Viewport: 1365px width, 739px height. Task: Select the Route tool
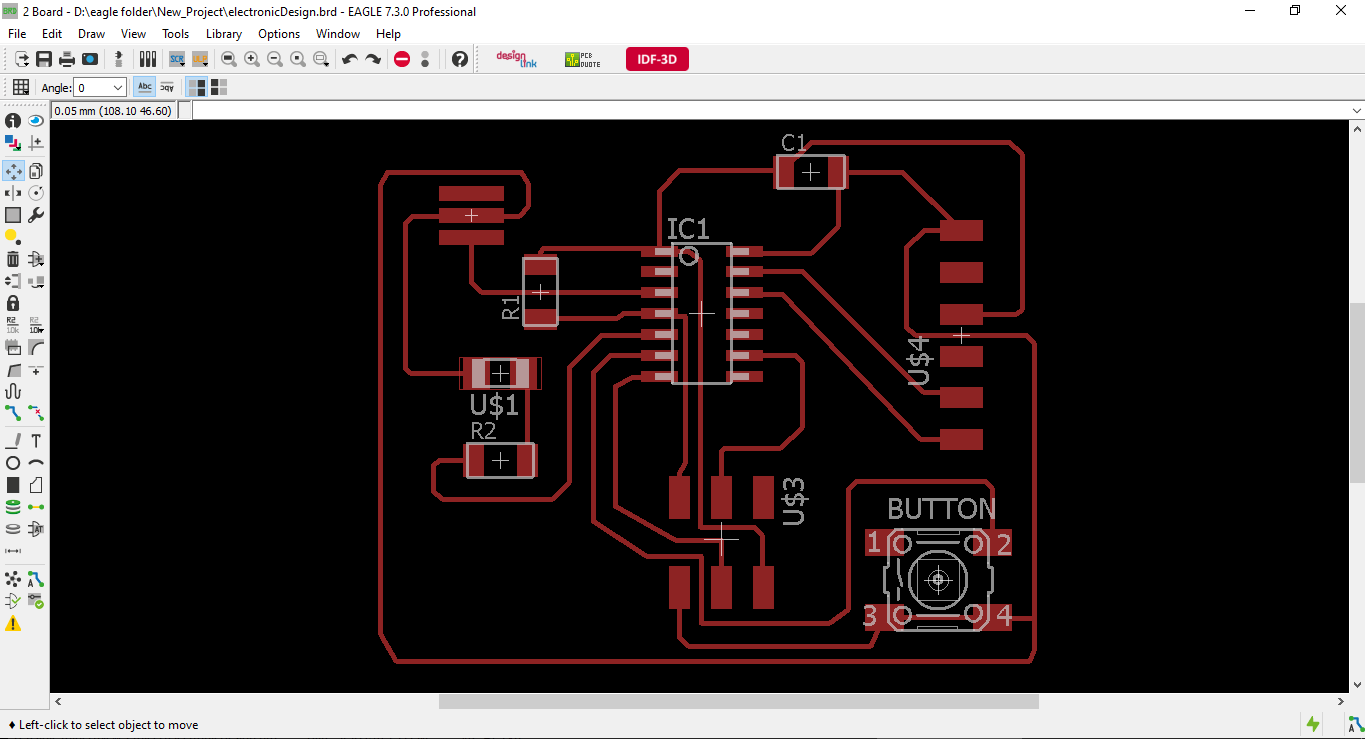pyautogui.click(x=13, y=413)
